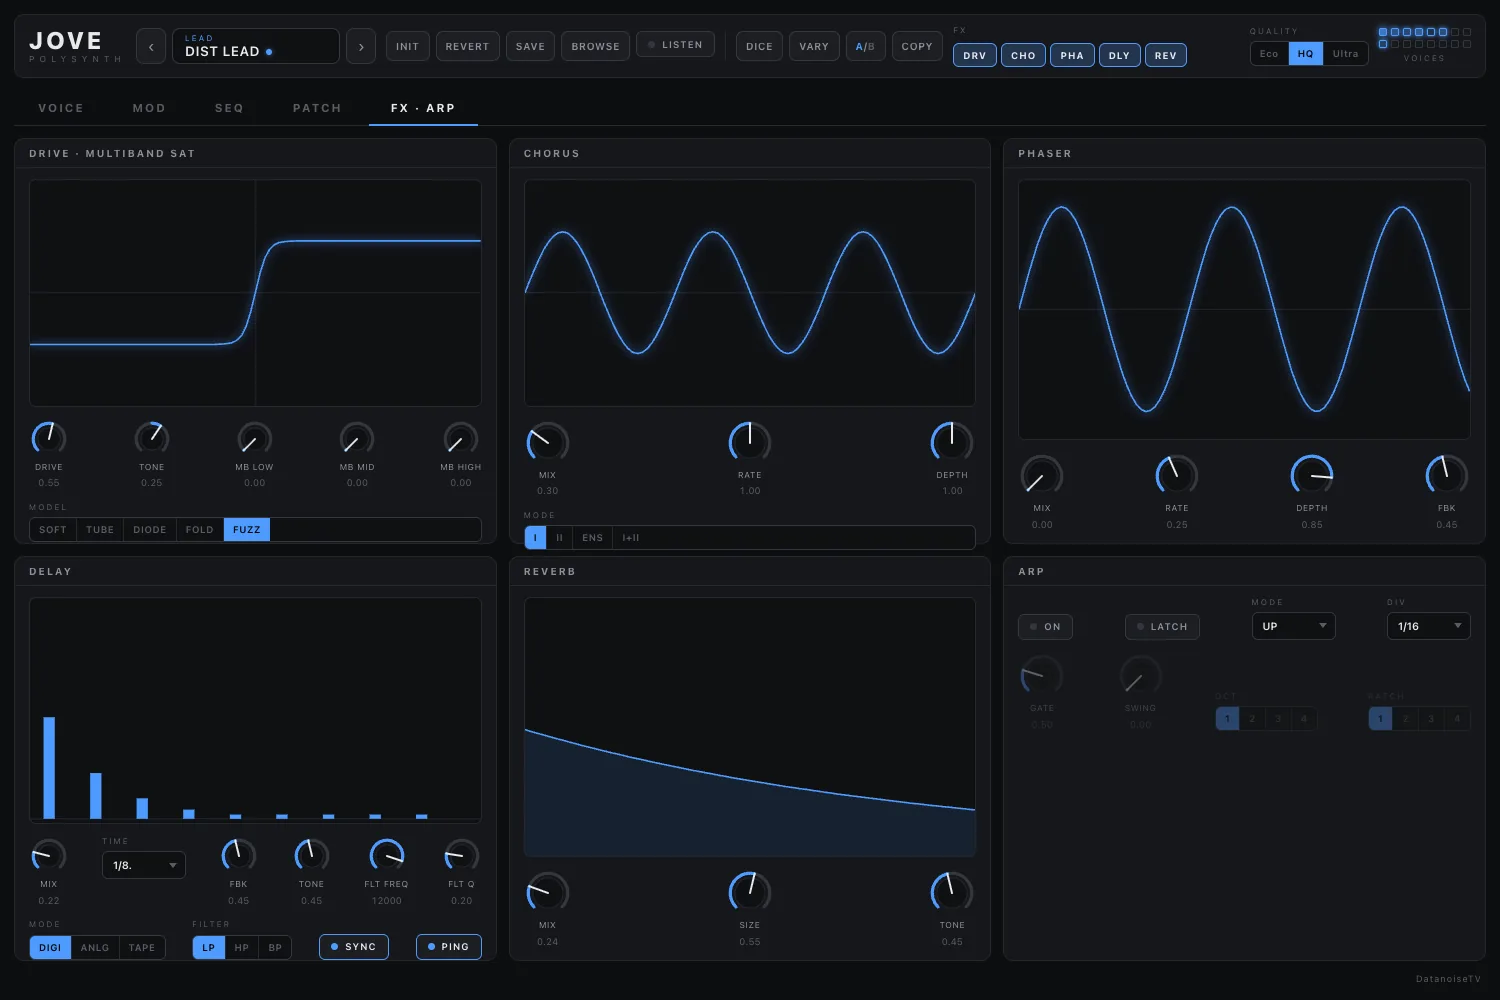Adjust the chorus MIX knob
The height and width of the screenshot is (1000, 1500).
pyautogui.click(x=547, y=442)
